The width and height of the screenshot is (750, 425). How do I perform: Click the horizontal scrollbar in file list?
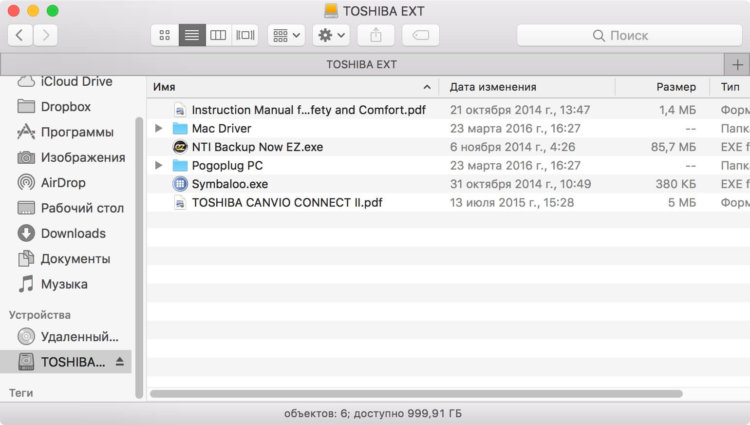416,394
